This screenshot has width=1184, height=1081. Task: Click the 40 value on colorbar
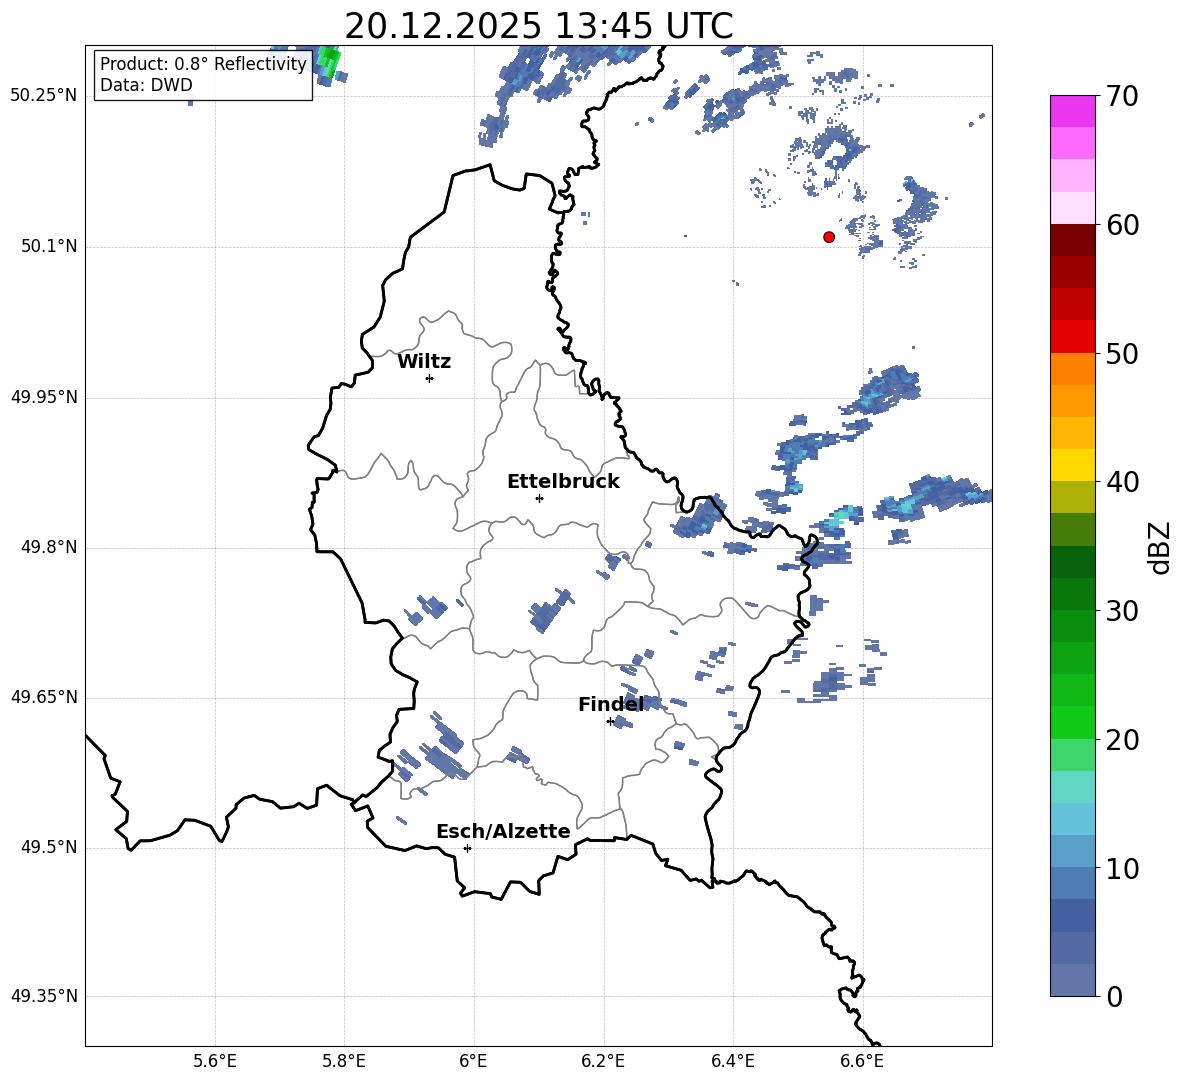click(1122, 482)
